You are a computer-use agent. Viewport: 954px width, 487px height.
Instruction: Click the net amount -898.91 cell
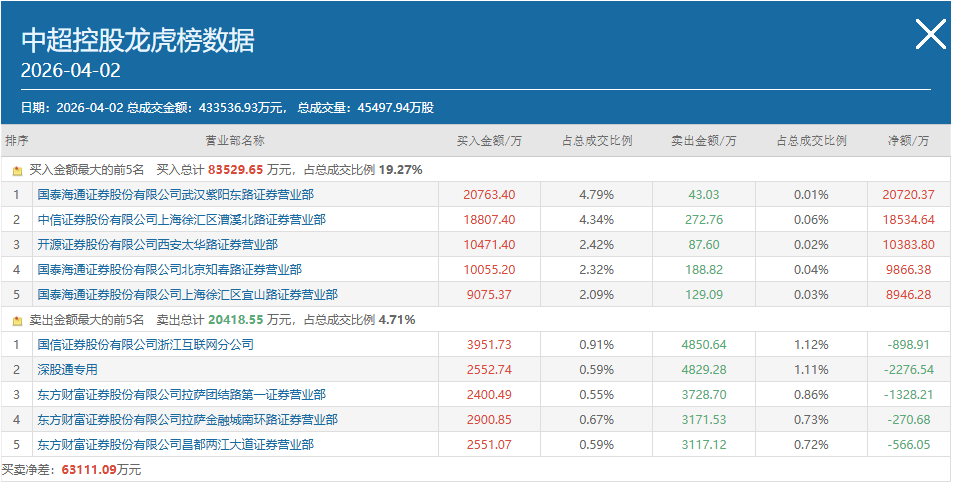(x=908, y=345)
